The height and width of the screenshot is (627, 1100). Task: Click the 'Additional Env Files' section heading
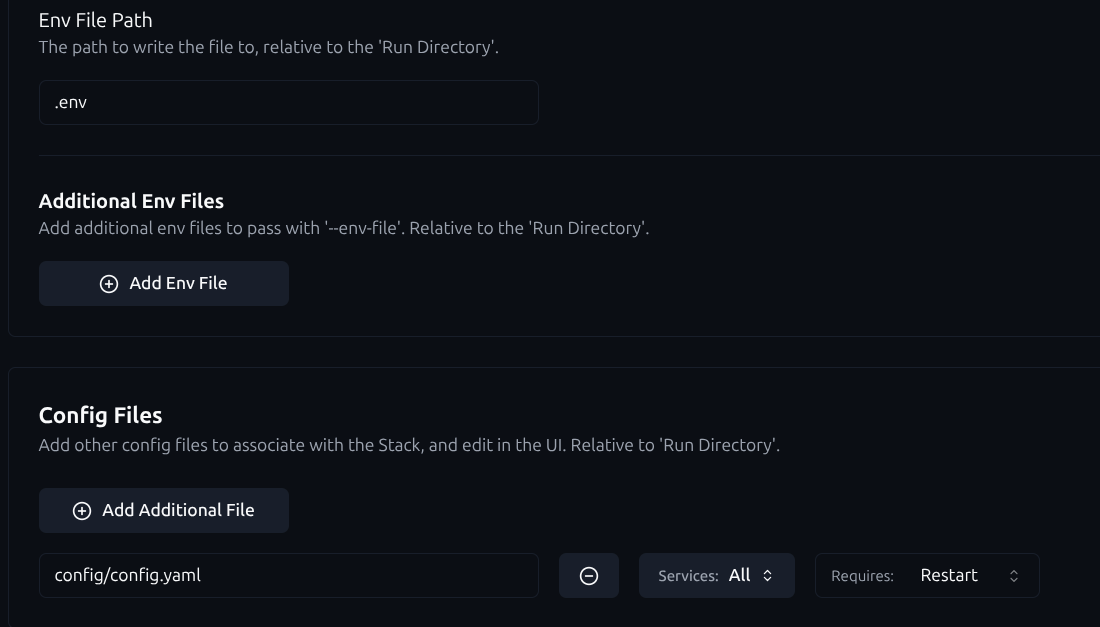tap(131, 201)
